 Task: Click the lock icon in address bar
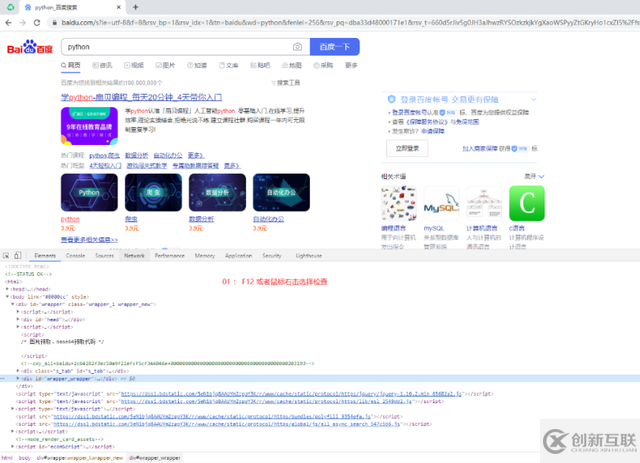coord(54,22)
